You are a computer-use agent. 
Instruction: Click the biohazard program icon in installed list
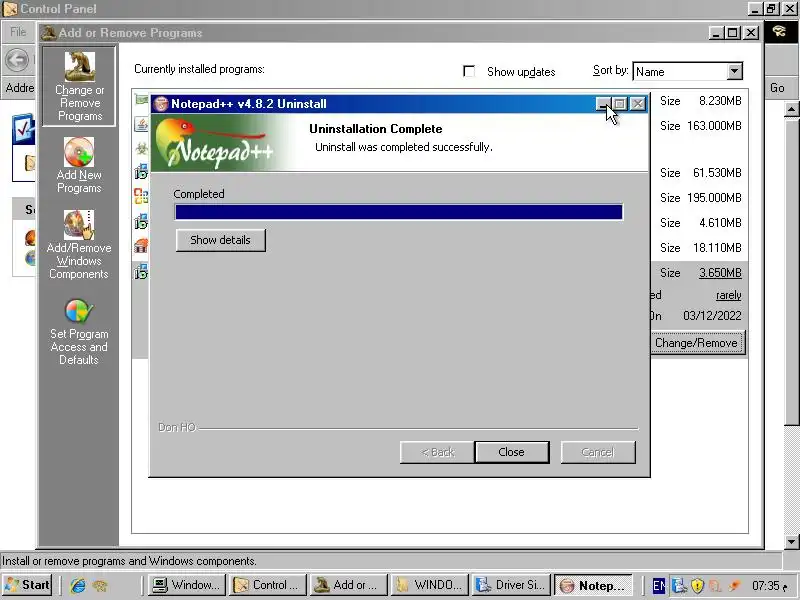coord(141,148)
